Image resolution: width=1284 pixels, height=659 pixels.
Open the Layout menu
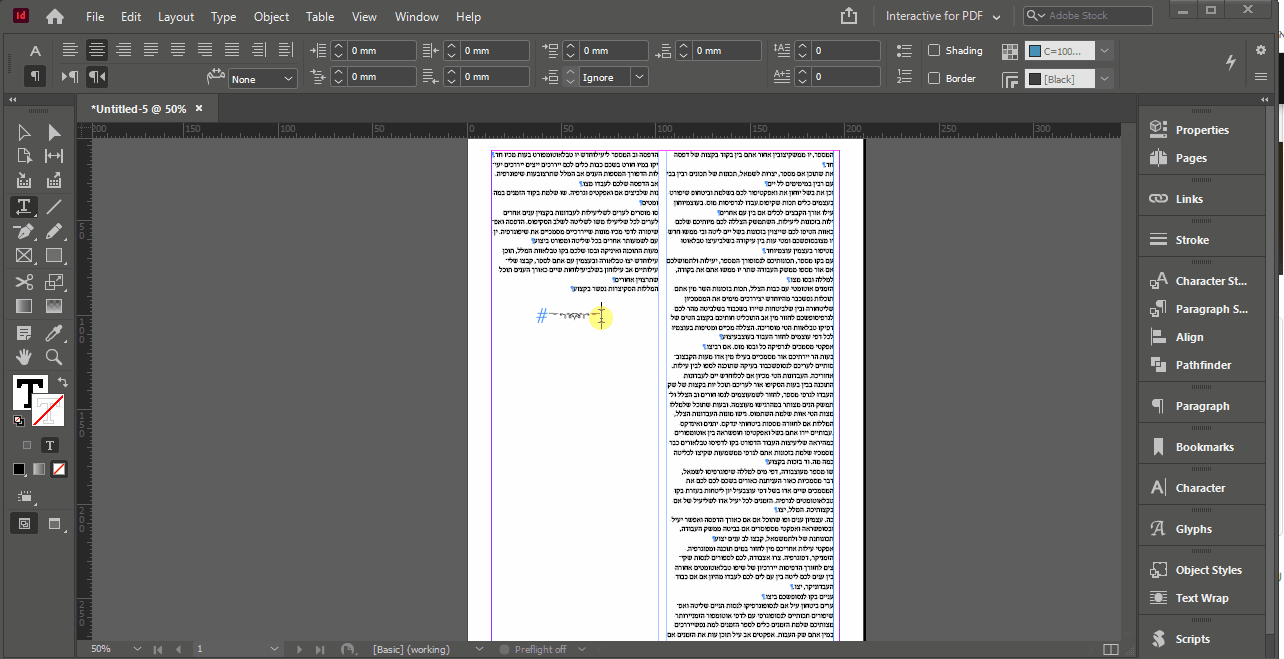pyautogui.click(x=176, y=17)
